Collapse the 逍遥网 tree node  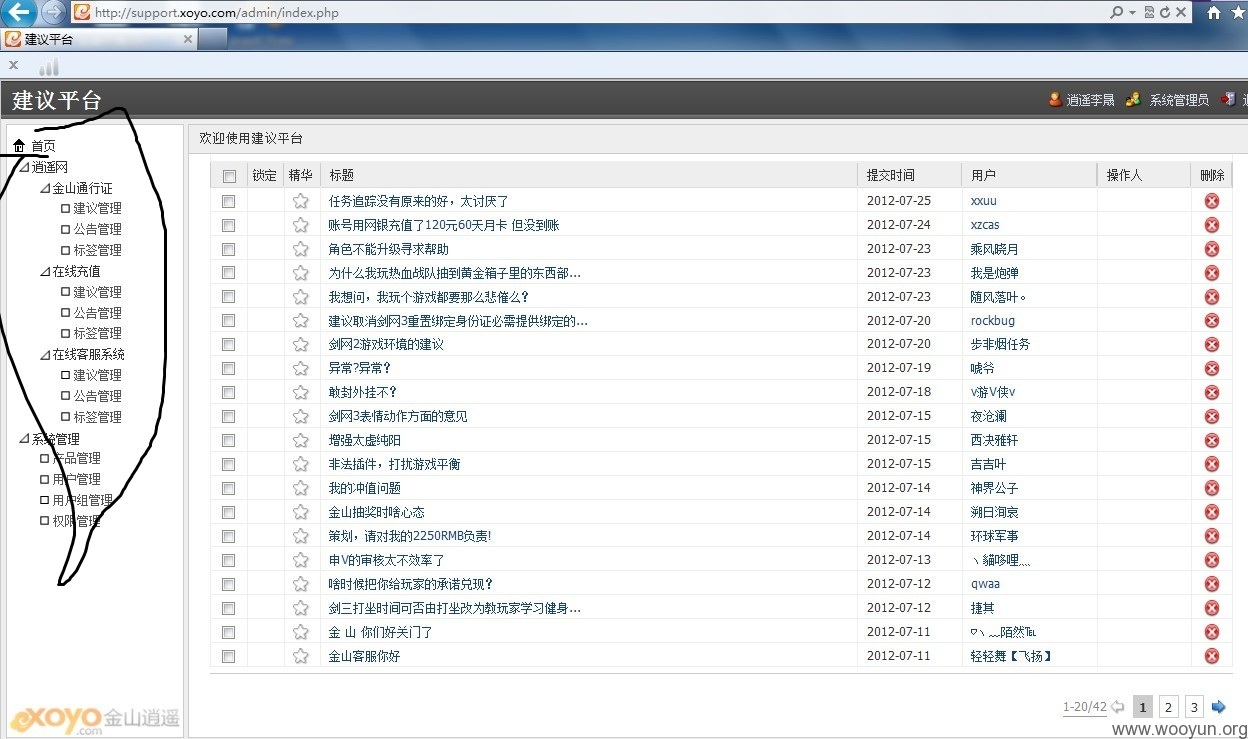click(x=25, y=167)
